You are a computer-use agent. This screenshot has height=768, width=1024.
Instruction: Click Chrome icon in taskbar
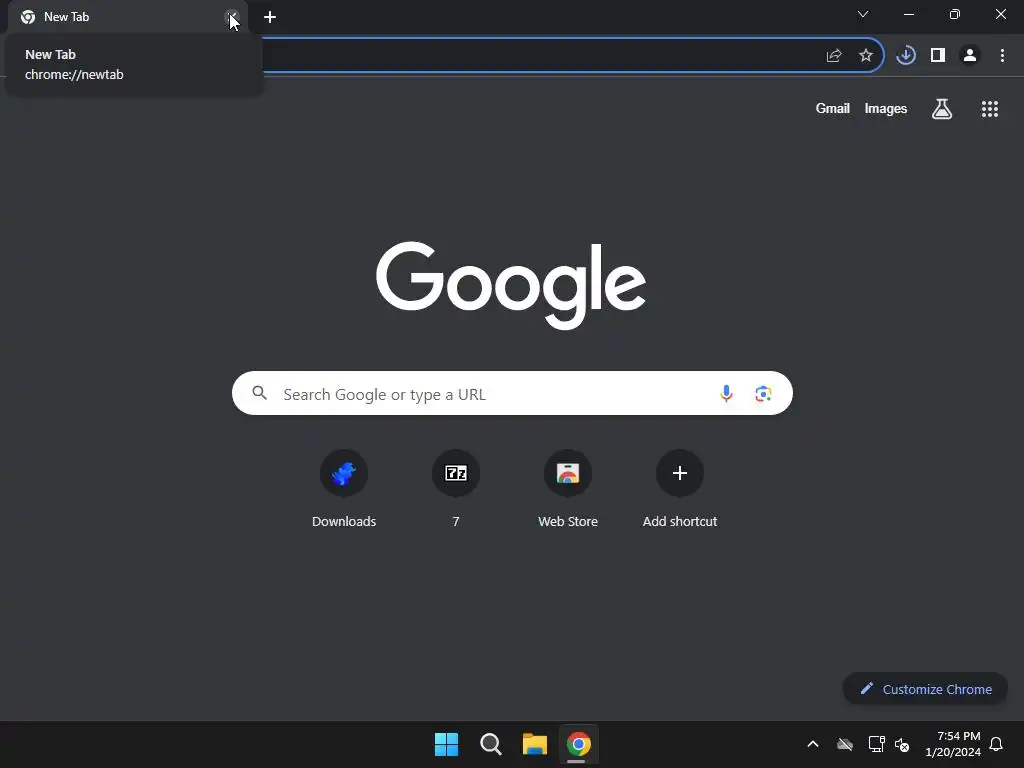coord(579,744)
